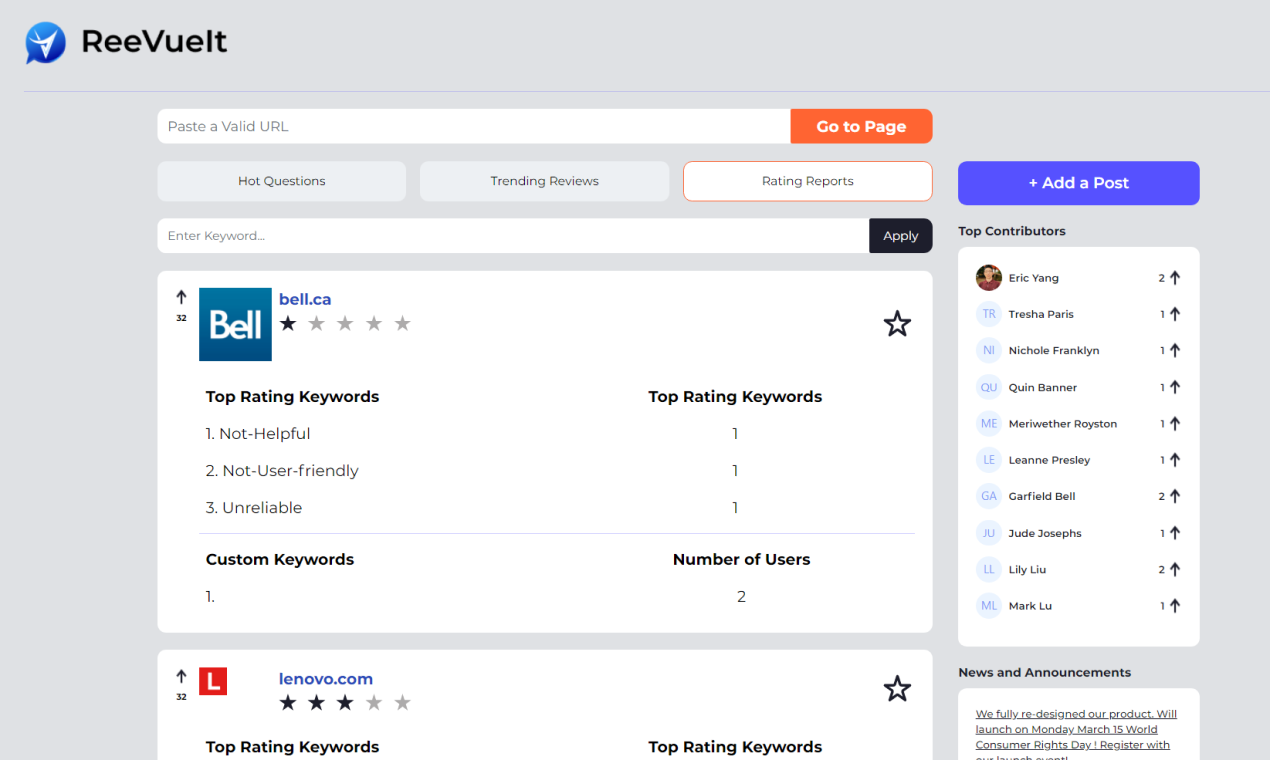The image size is (1270, 760).
Task: Click the LE avatar for Leanne Presley
Action: coord(989,460)
